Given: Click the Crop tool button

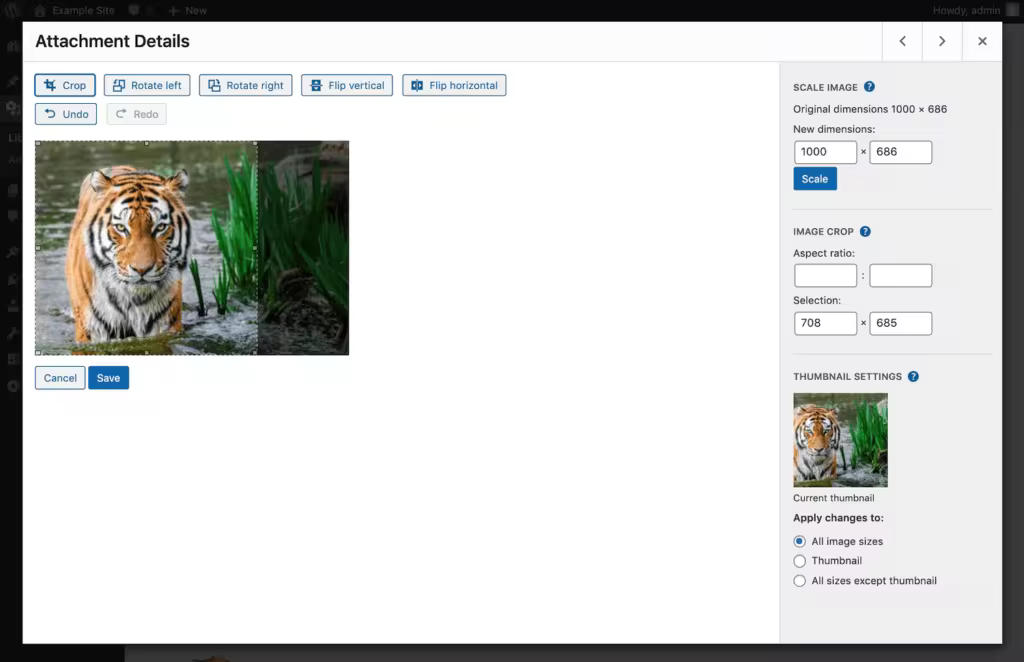Looking at the screenshot, I should [x=65, y=86].
